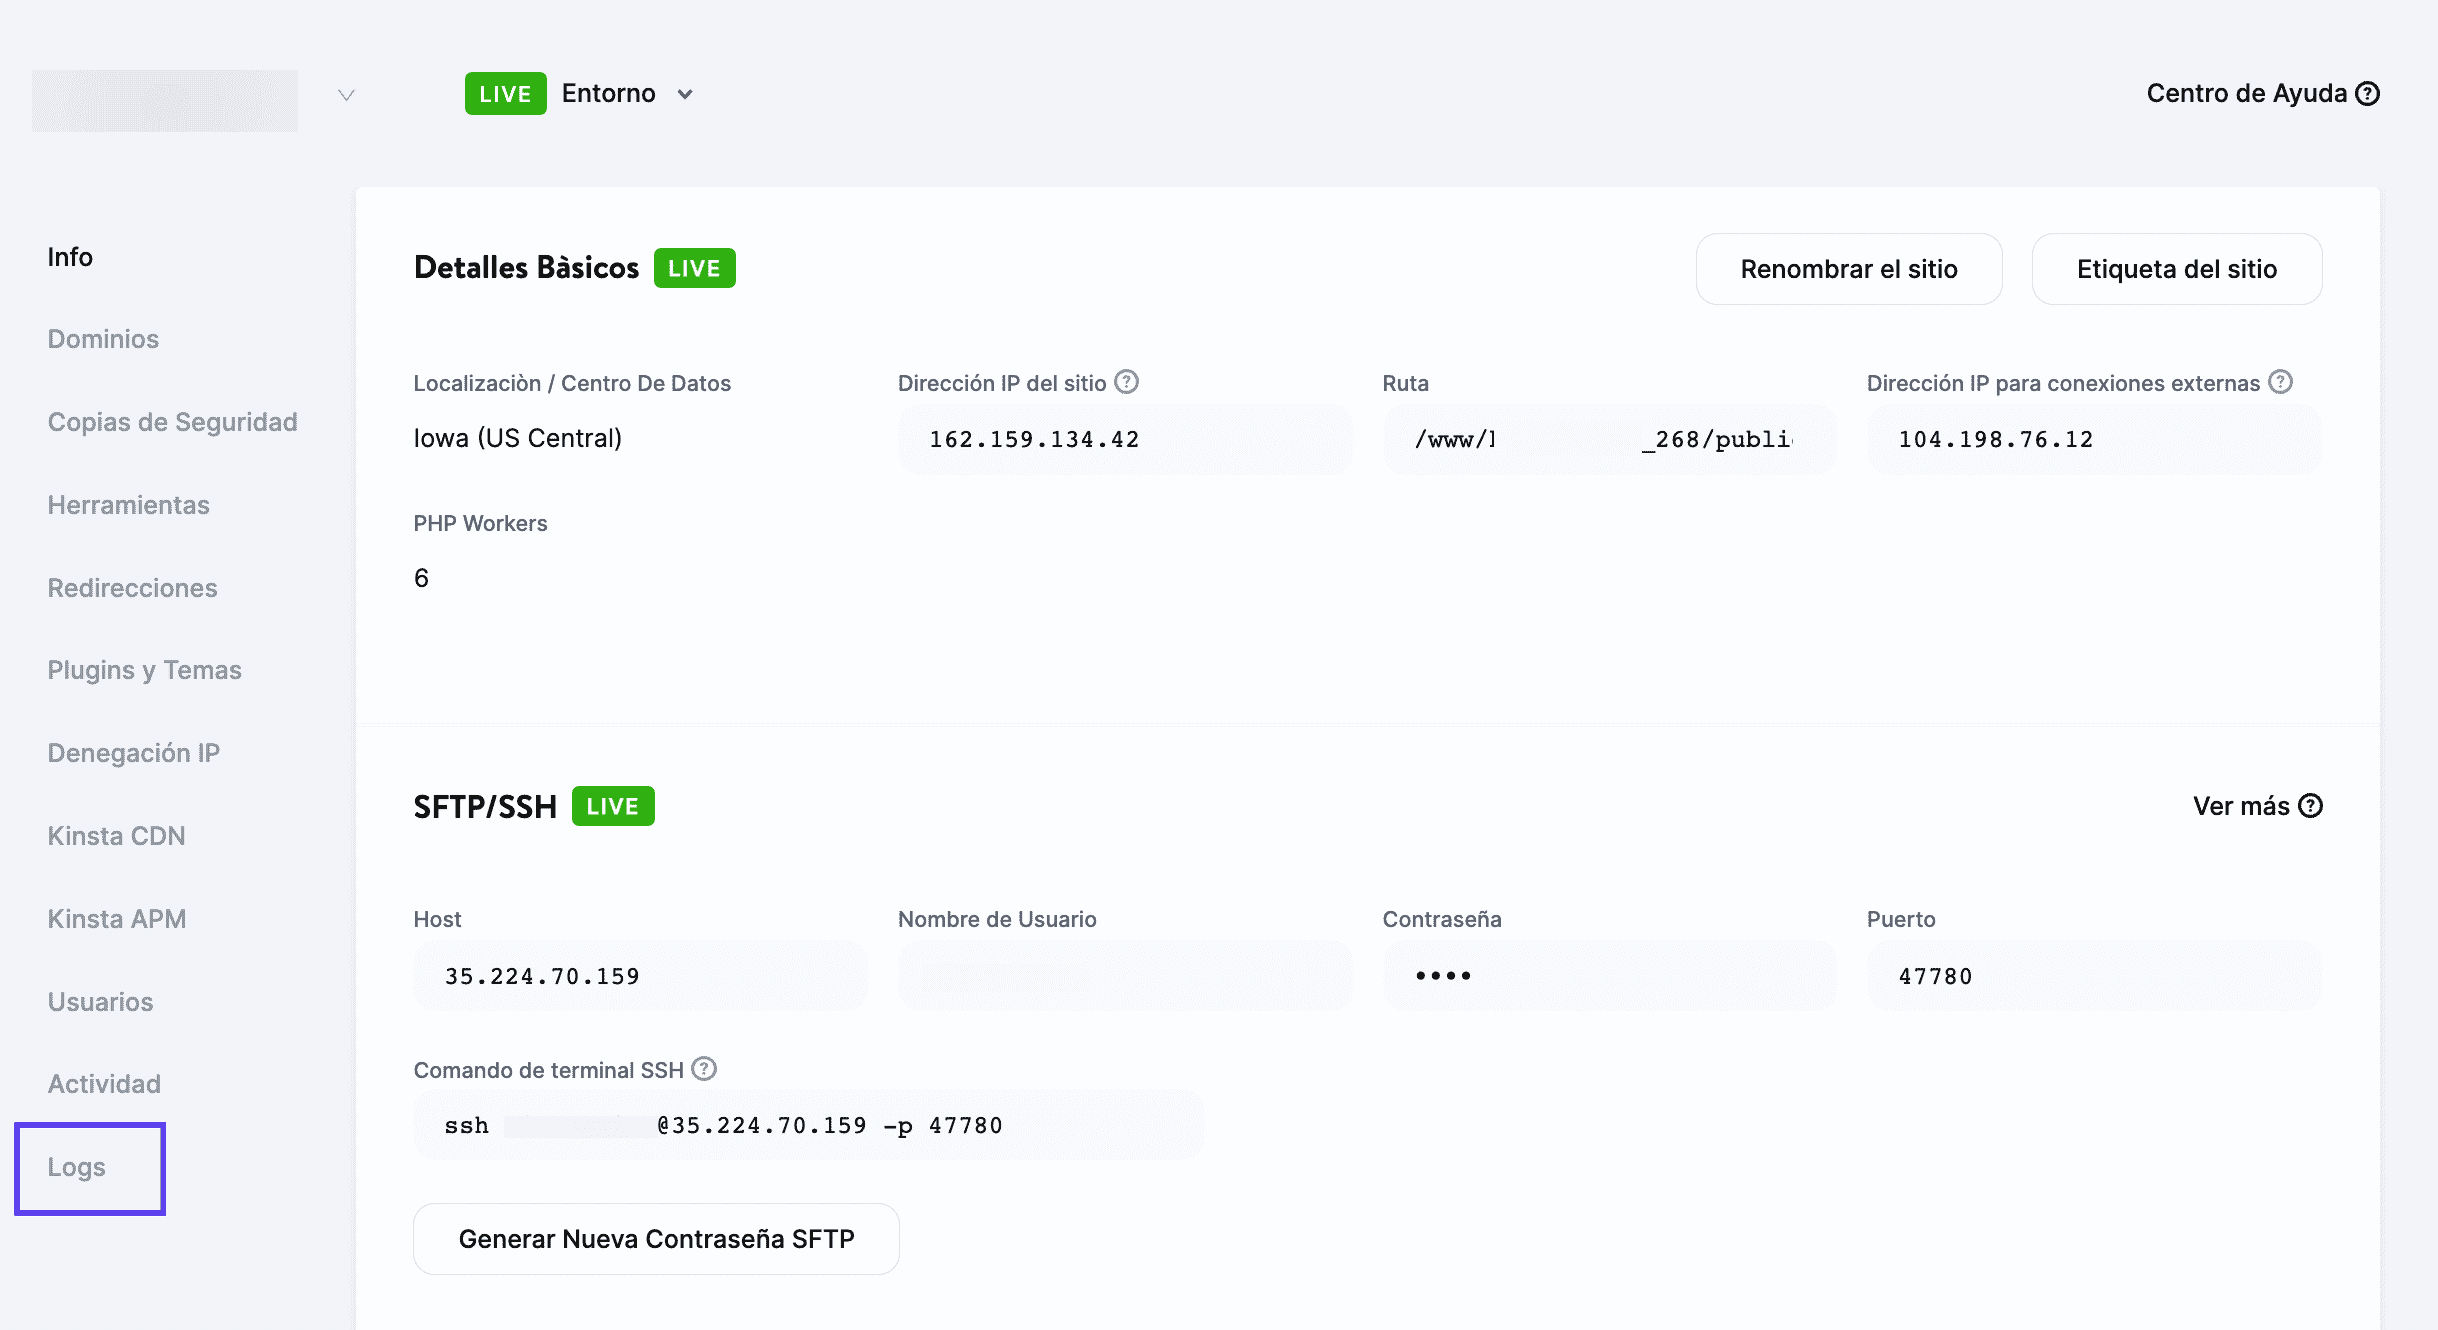Open the Dominios section
The height and width of the screenshot is (1330, 2438).
click(x=103, y=338)
